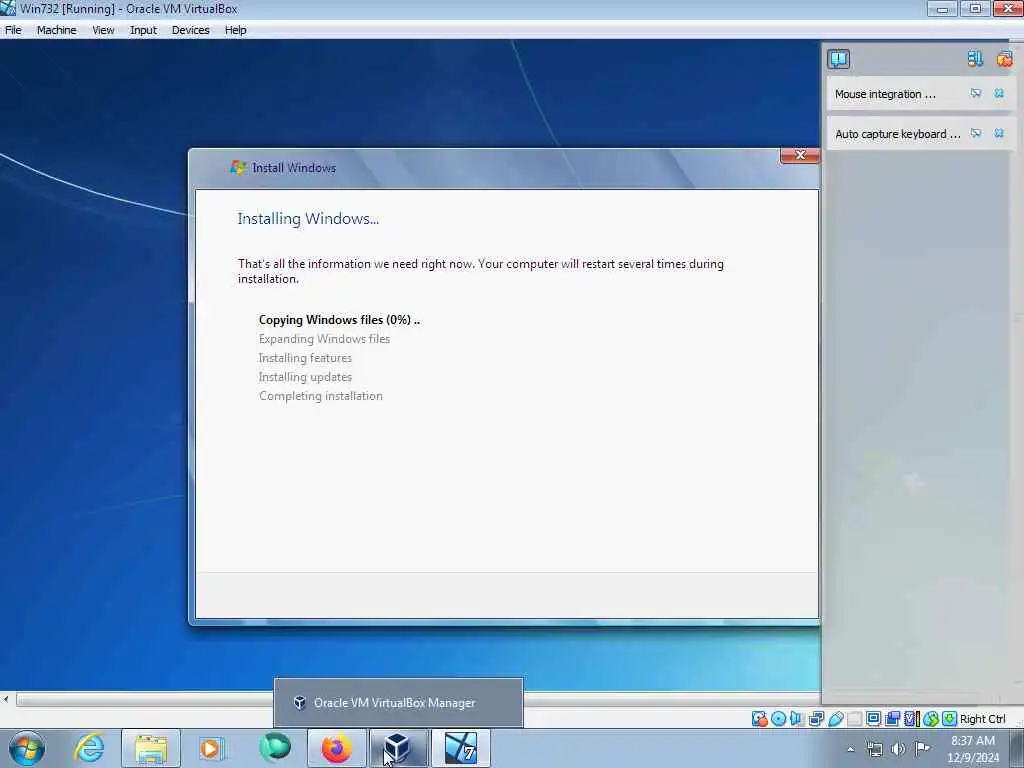Click the Show desktop strip

pyautogui.click(x=1017, y=748)
